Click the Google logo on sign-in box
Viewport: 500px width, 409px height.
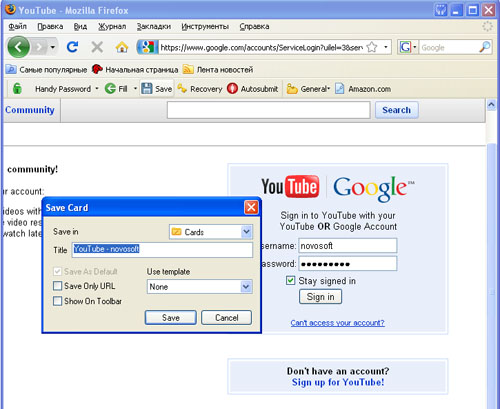click(373, 188)
